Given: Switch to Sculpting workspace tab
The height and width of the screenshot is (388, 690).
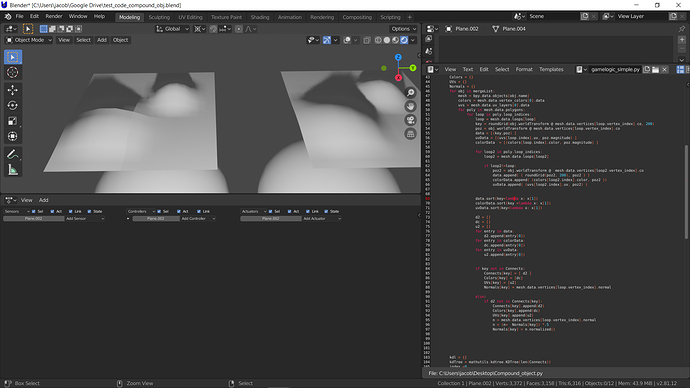Looking at the screenshot, I should click(x=159, y=17).
